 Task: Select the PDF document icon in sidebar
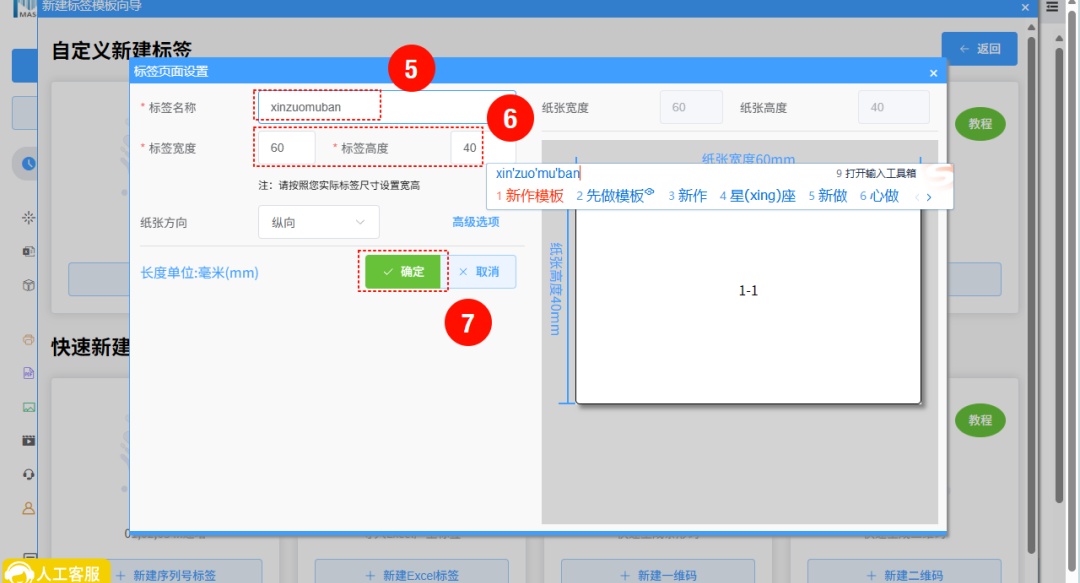(x=28, y=373)
